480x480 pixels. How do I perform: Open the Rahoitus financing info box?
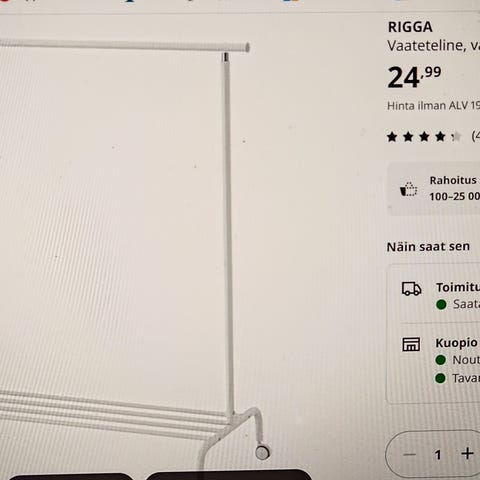[434, 189]
